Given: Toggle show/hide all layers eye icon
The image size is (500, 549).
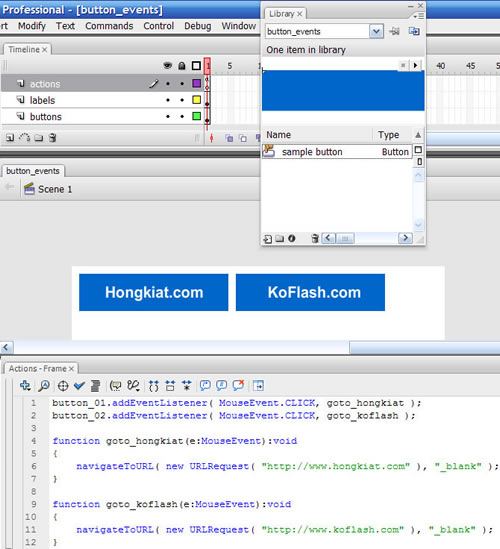Looking at the screenshot, I should click(x=168, y=65).
